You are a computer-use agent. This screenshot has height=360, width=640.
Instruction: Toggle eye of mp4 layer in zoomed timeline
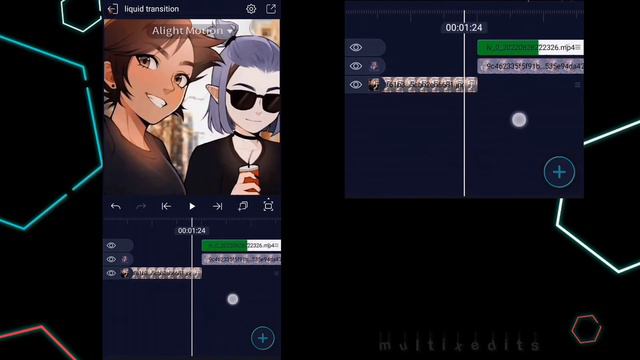click(x=356, y=47)
